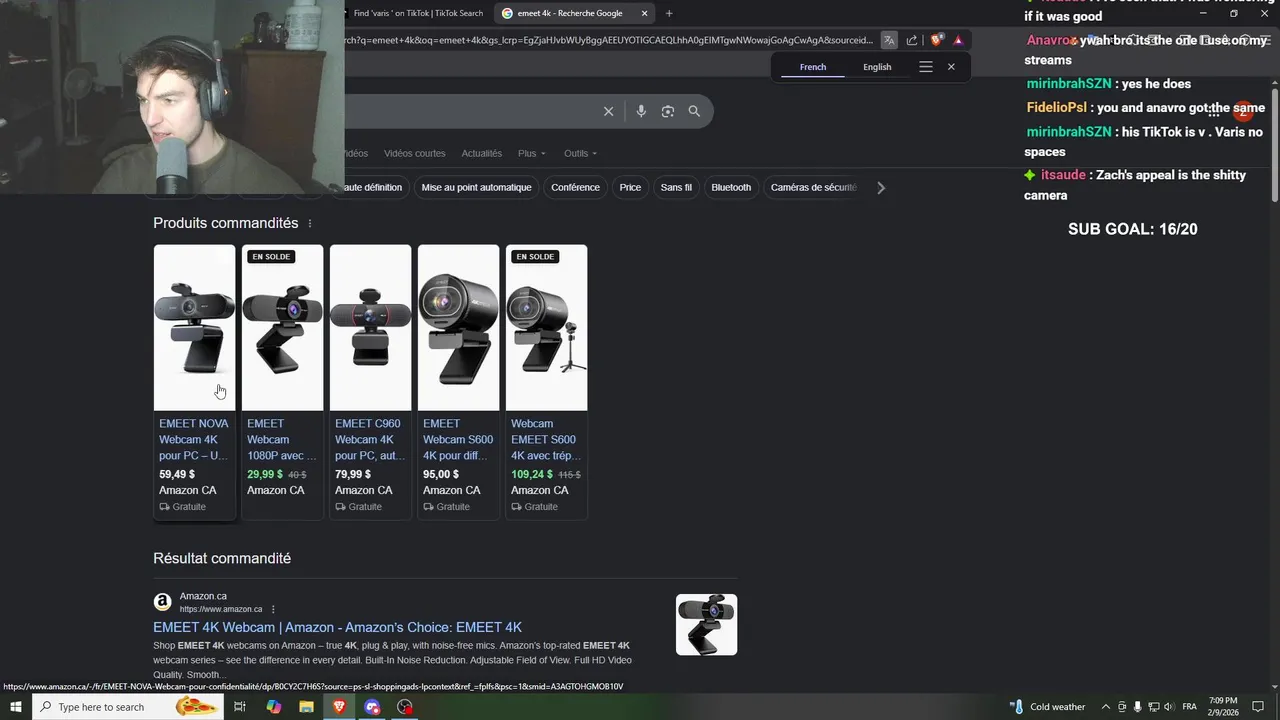
Task: Apply the Sans fil filter chip
Action: pyautogui.click(x=676, y=187)
